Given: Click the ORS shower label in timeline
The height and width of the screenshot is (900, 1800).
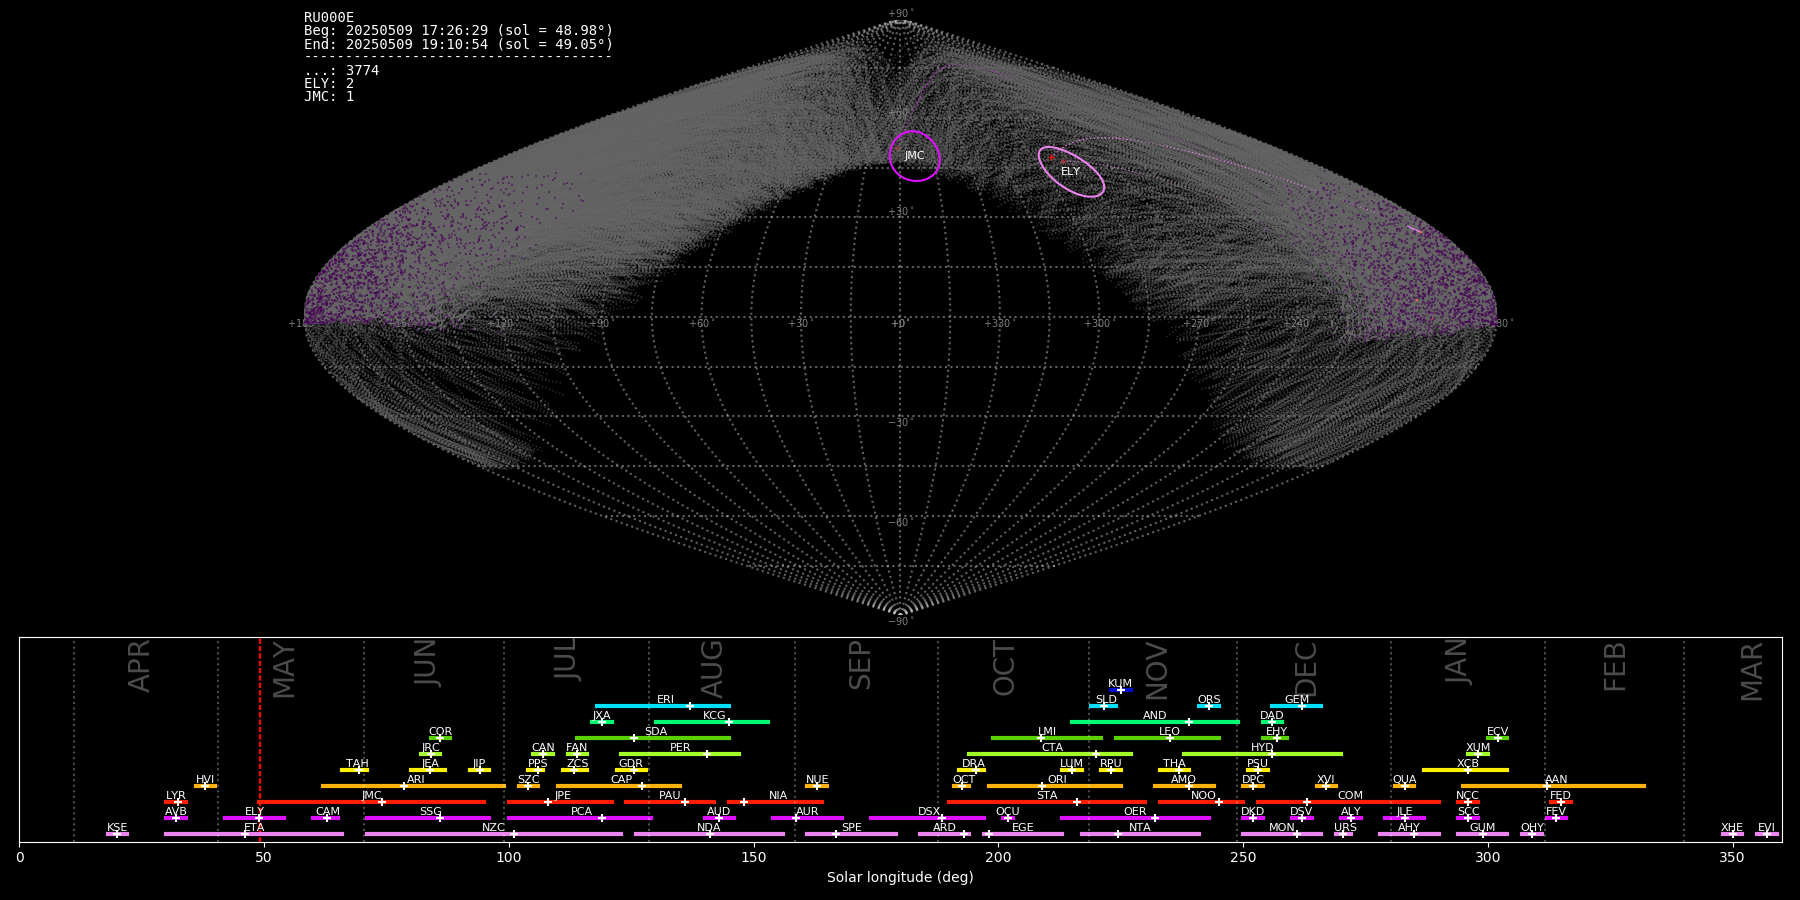Looking at the screenshot, I should click(1209, 699).
